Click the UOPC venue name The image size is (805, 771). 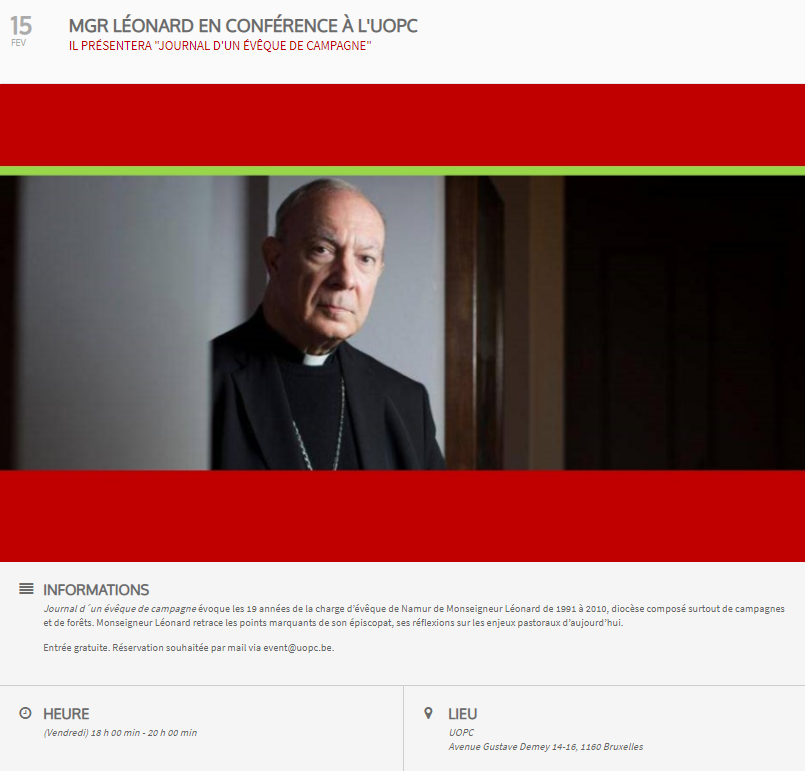point(461,733)
